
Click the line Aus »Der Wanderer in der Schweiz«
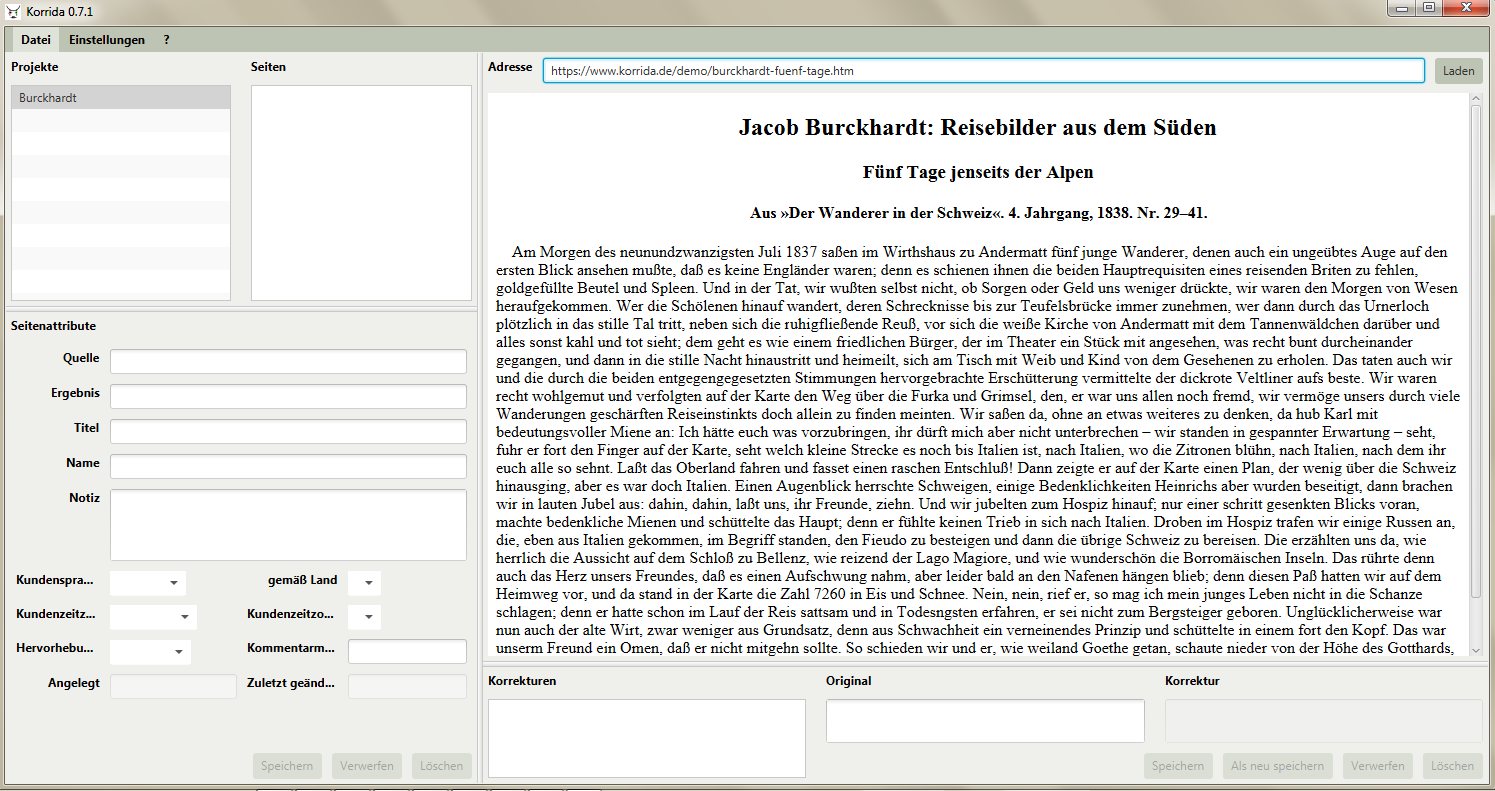tap(978, 213)
